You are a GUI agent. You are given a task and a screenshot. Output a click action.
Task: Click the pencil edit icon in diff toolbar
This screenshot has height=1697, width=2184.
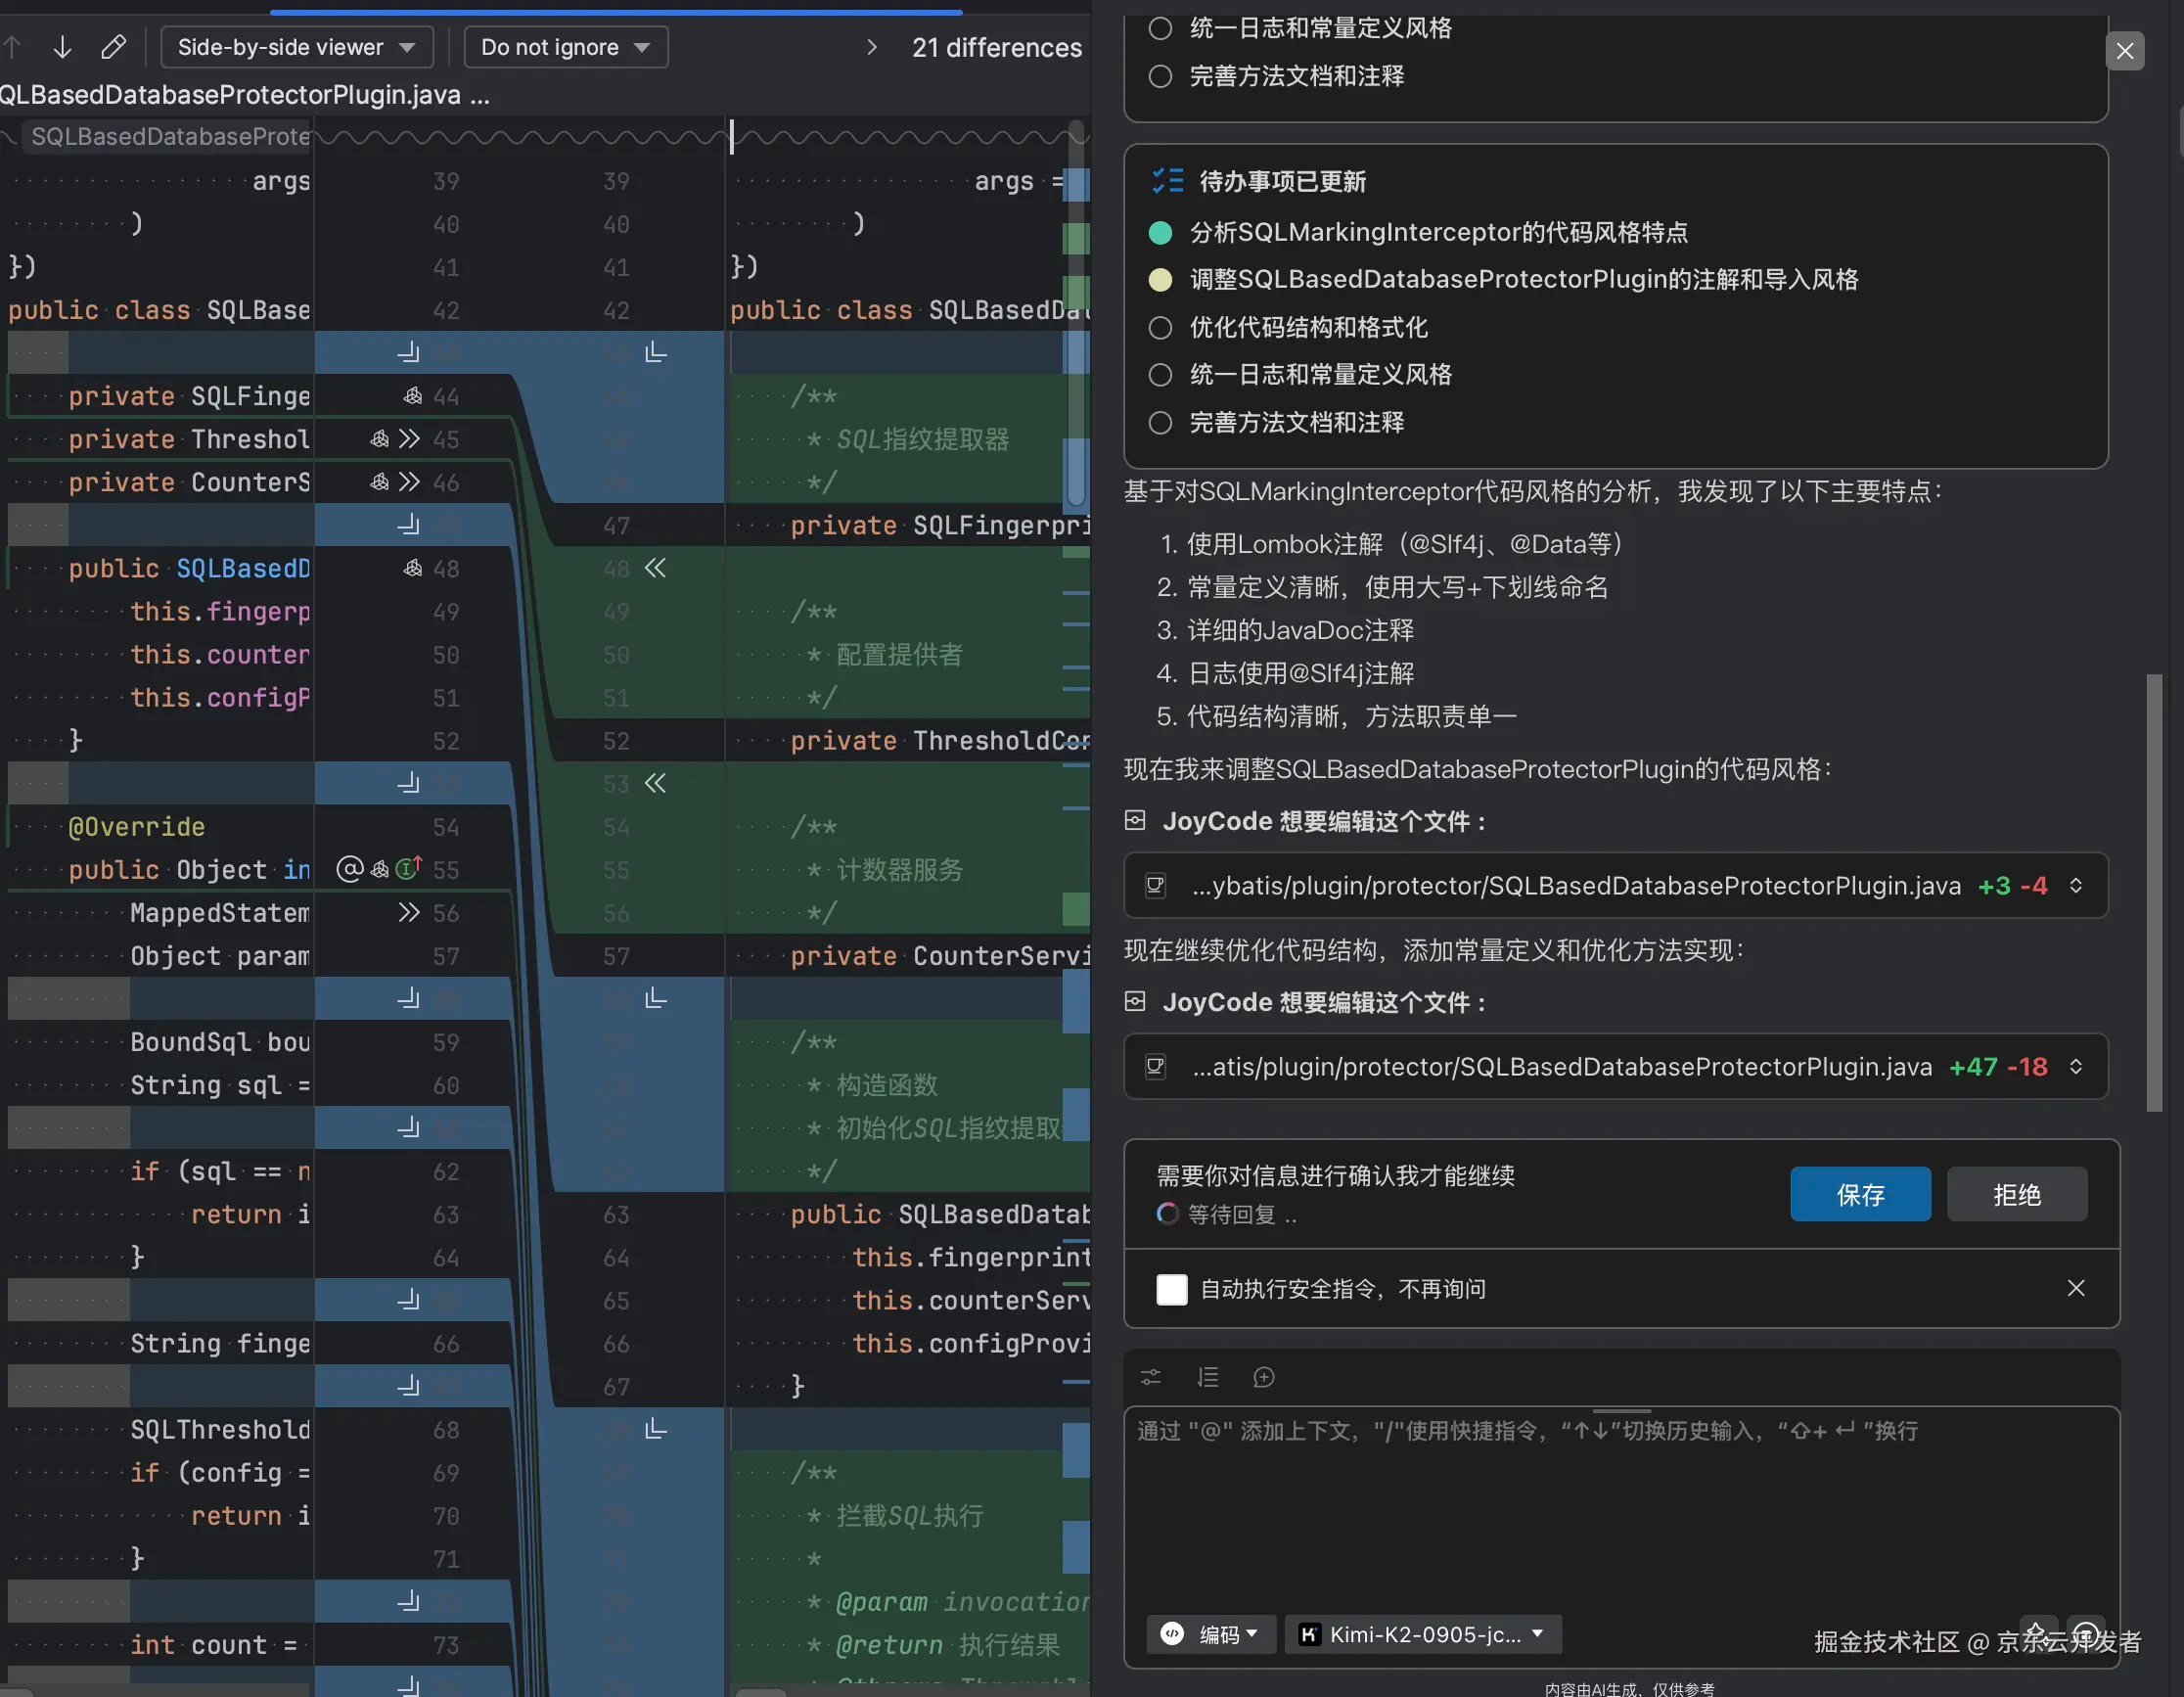(114, 46)
